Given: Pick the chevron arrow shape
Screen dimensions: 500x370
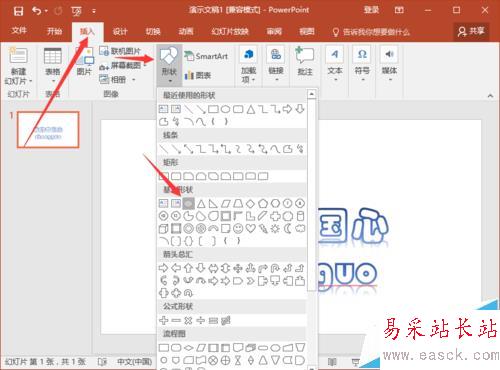Looking at the screenshot, I should click(250, 281).
